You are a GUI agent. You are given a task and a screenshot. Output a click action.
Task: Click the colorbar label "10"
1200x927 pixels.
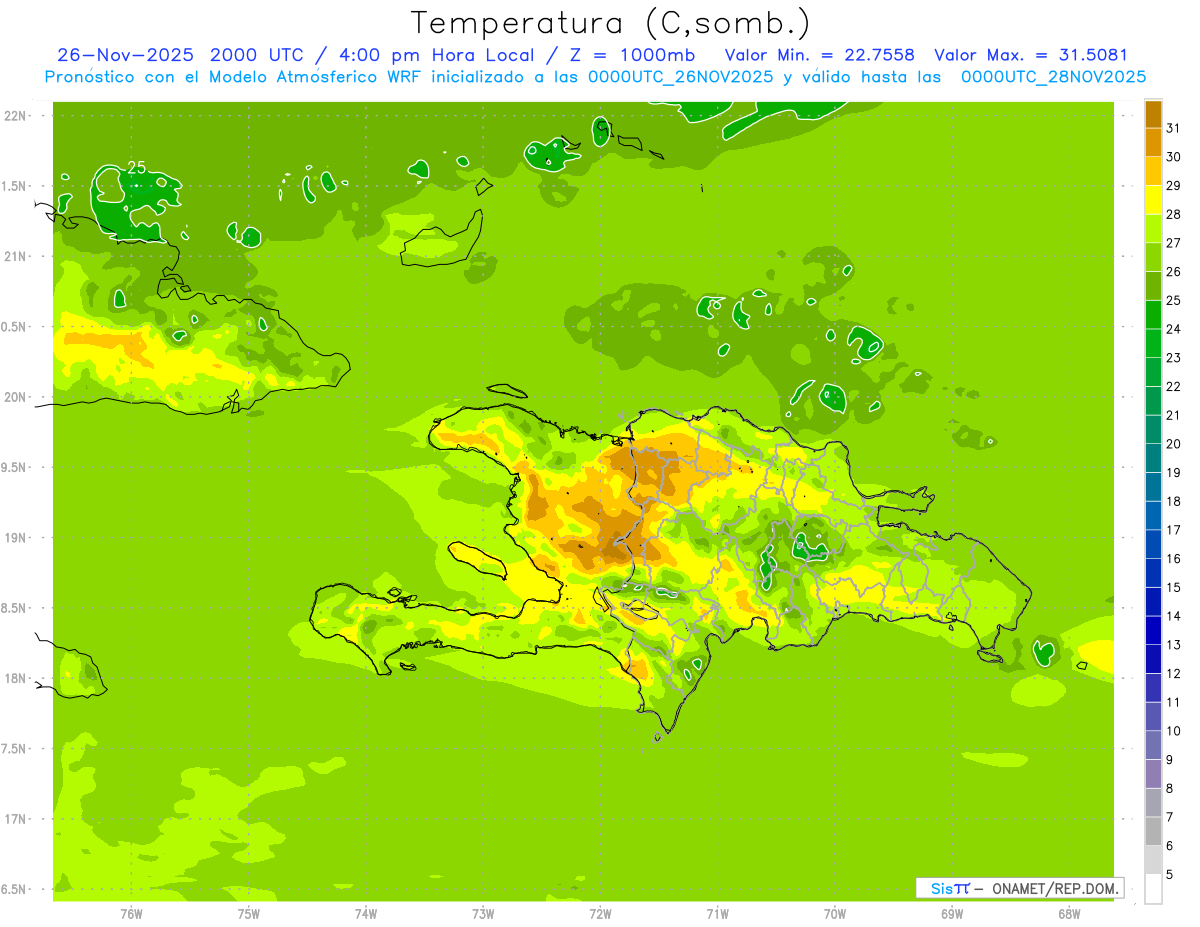pyautogui.click(x=1174, y=731)
